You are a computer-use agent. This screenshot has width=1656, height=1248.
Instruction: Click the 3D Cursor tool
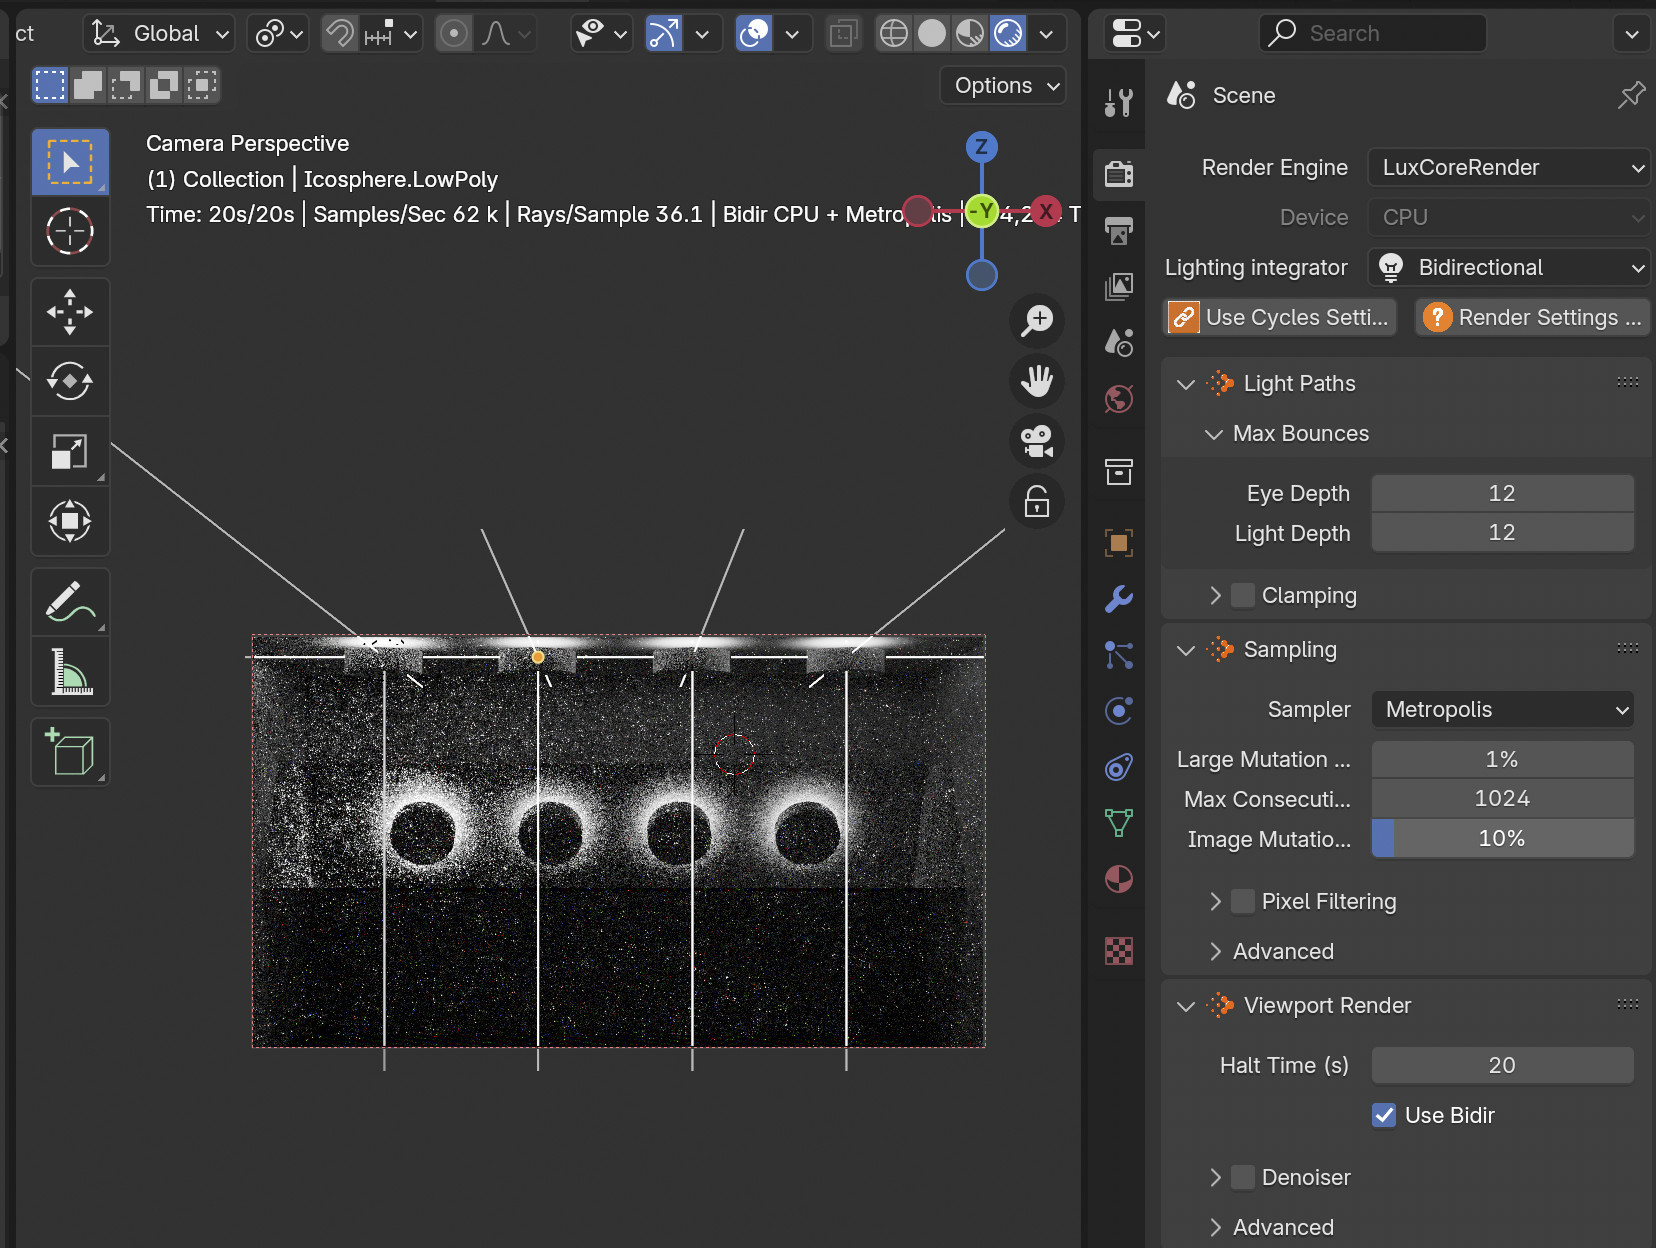(70, 232)
